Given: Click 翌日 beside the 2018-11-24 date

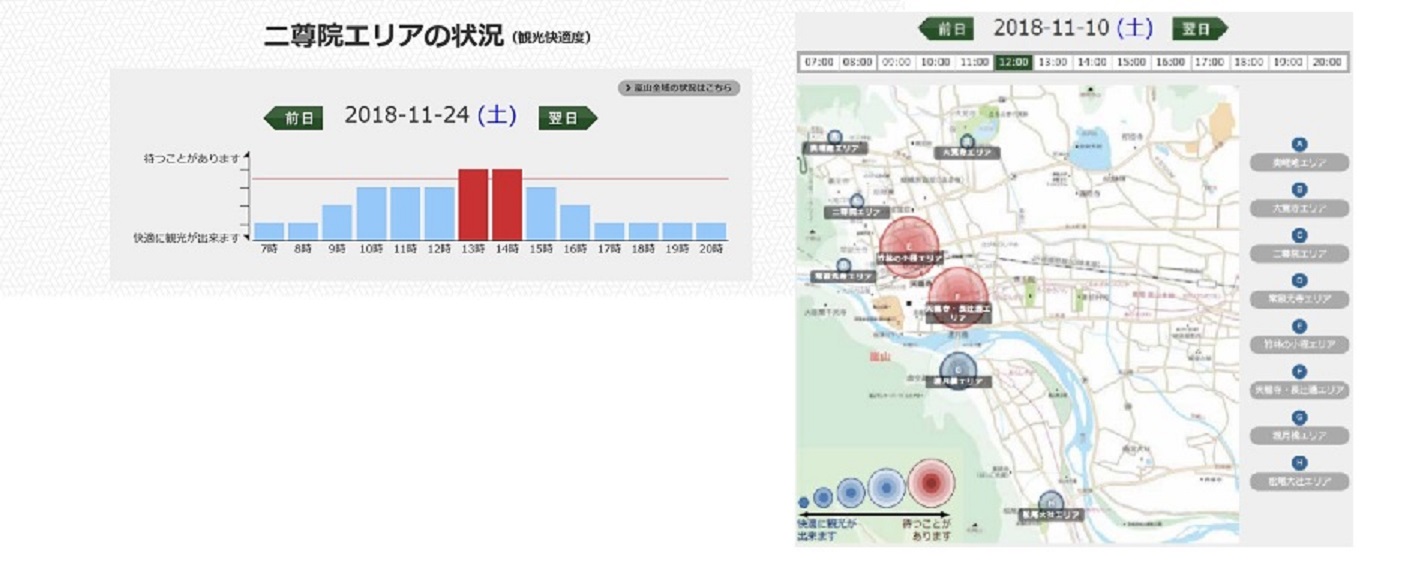Looking at the screenshot, I should 567,118.
